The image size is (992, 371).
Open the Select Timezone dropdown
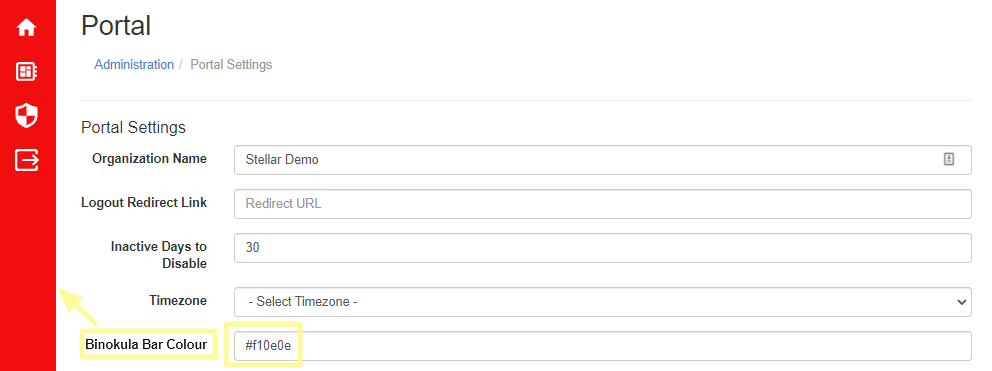pyautogui.click(x=602, y=302)
